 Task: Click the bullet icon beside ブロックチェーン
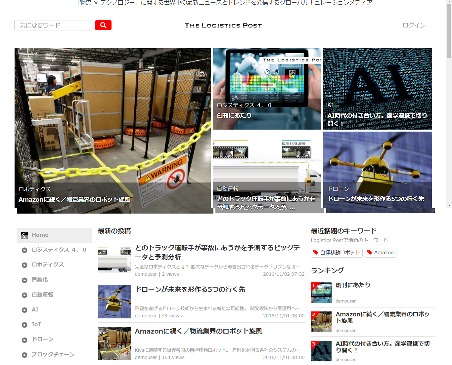[x=24, y=355]
